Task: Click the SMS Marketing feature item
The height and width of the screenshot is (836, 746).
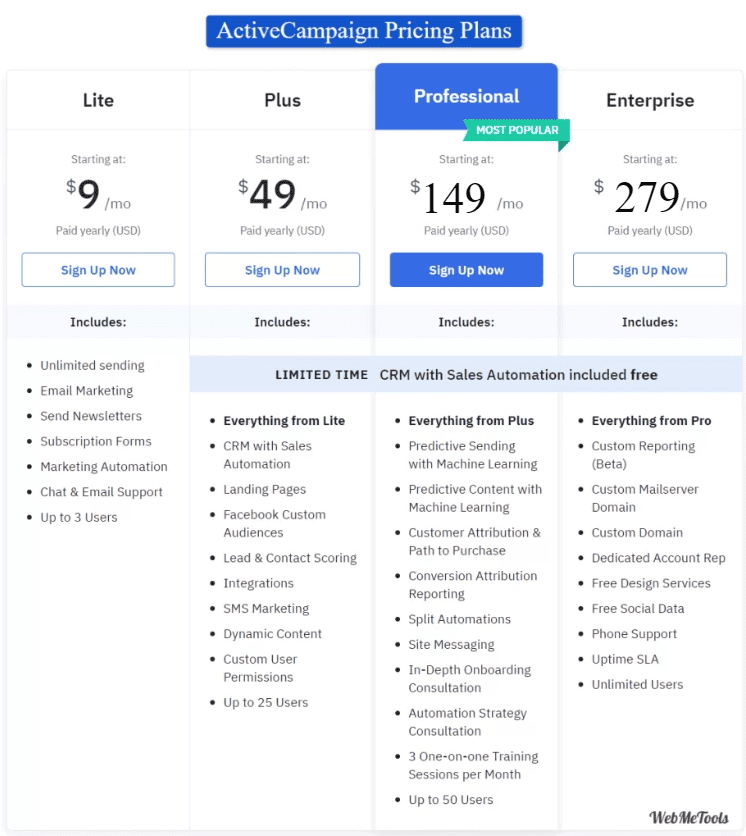Action: [x=266, y=608]
